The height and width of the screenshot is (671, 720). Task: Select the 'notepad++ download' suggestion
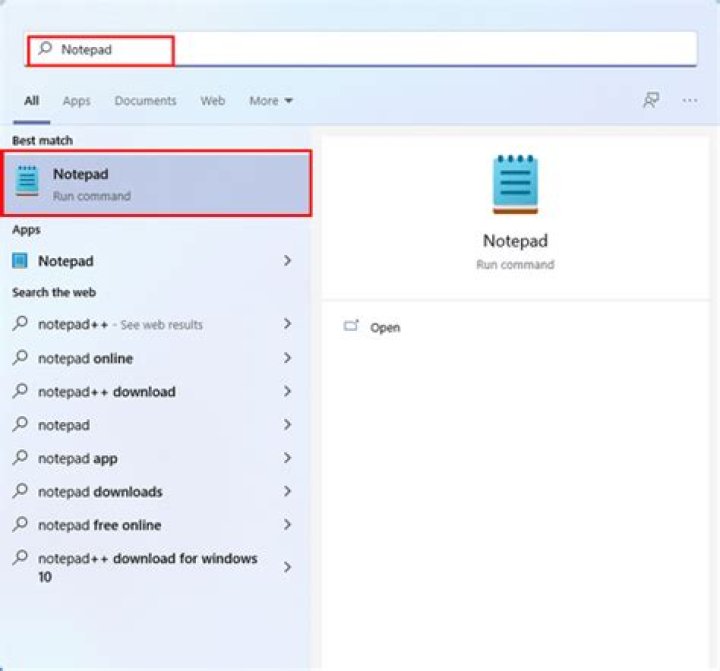tap(154, 391)
